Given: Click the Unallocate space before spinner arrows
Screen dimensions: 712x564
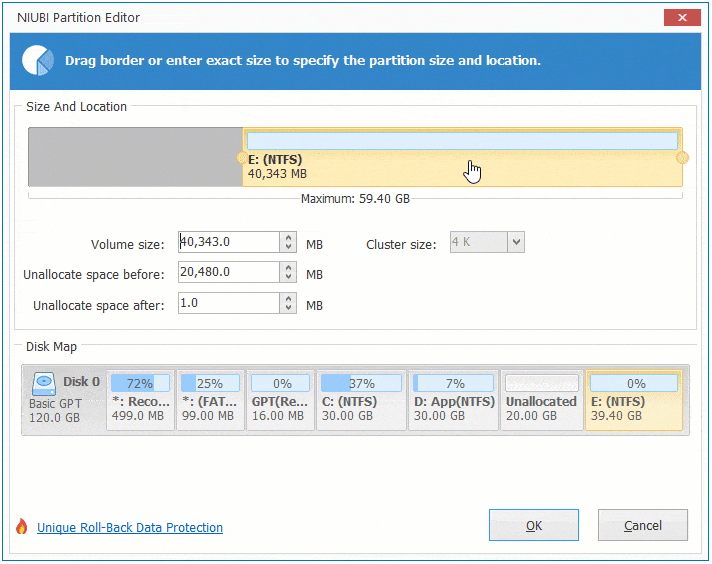Looking at the screenshot, I should click(x=289, y=273).
